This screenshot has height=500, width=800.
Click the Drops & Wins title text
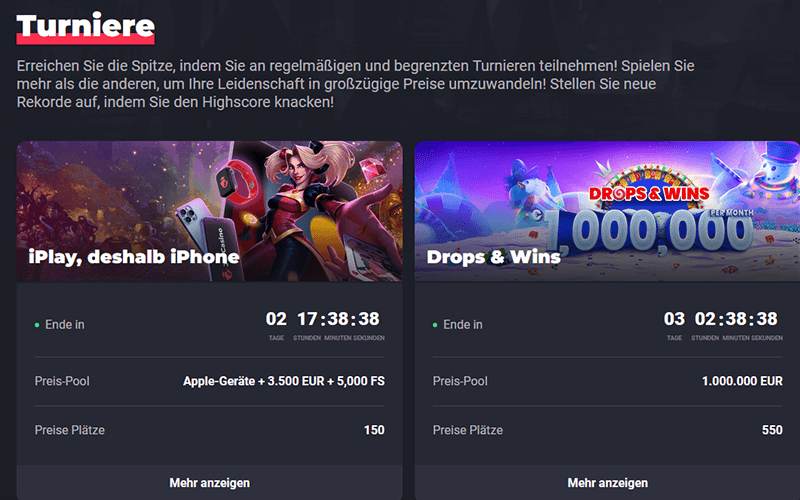[x=493, y=257]
